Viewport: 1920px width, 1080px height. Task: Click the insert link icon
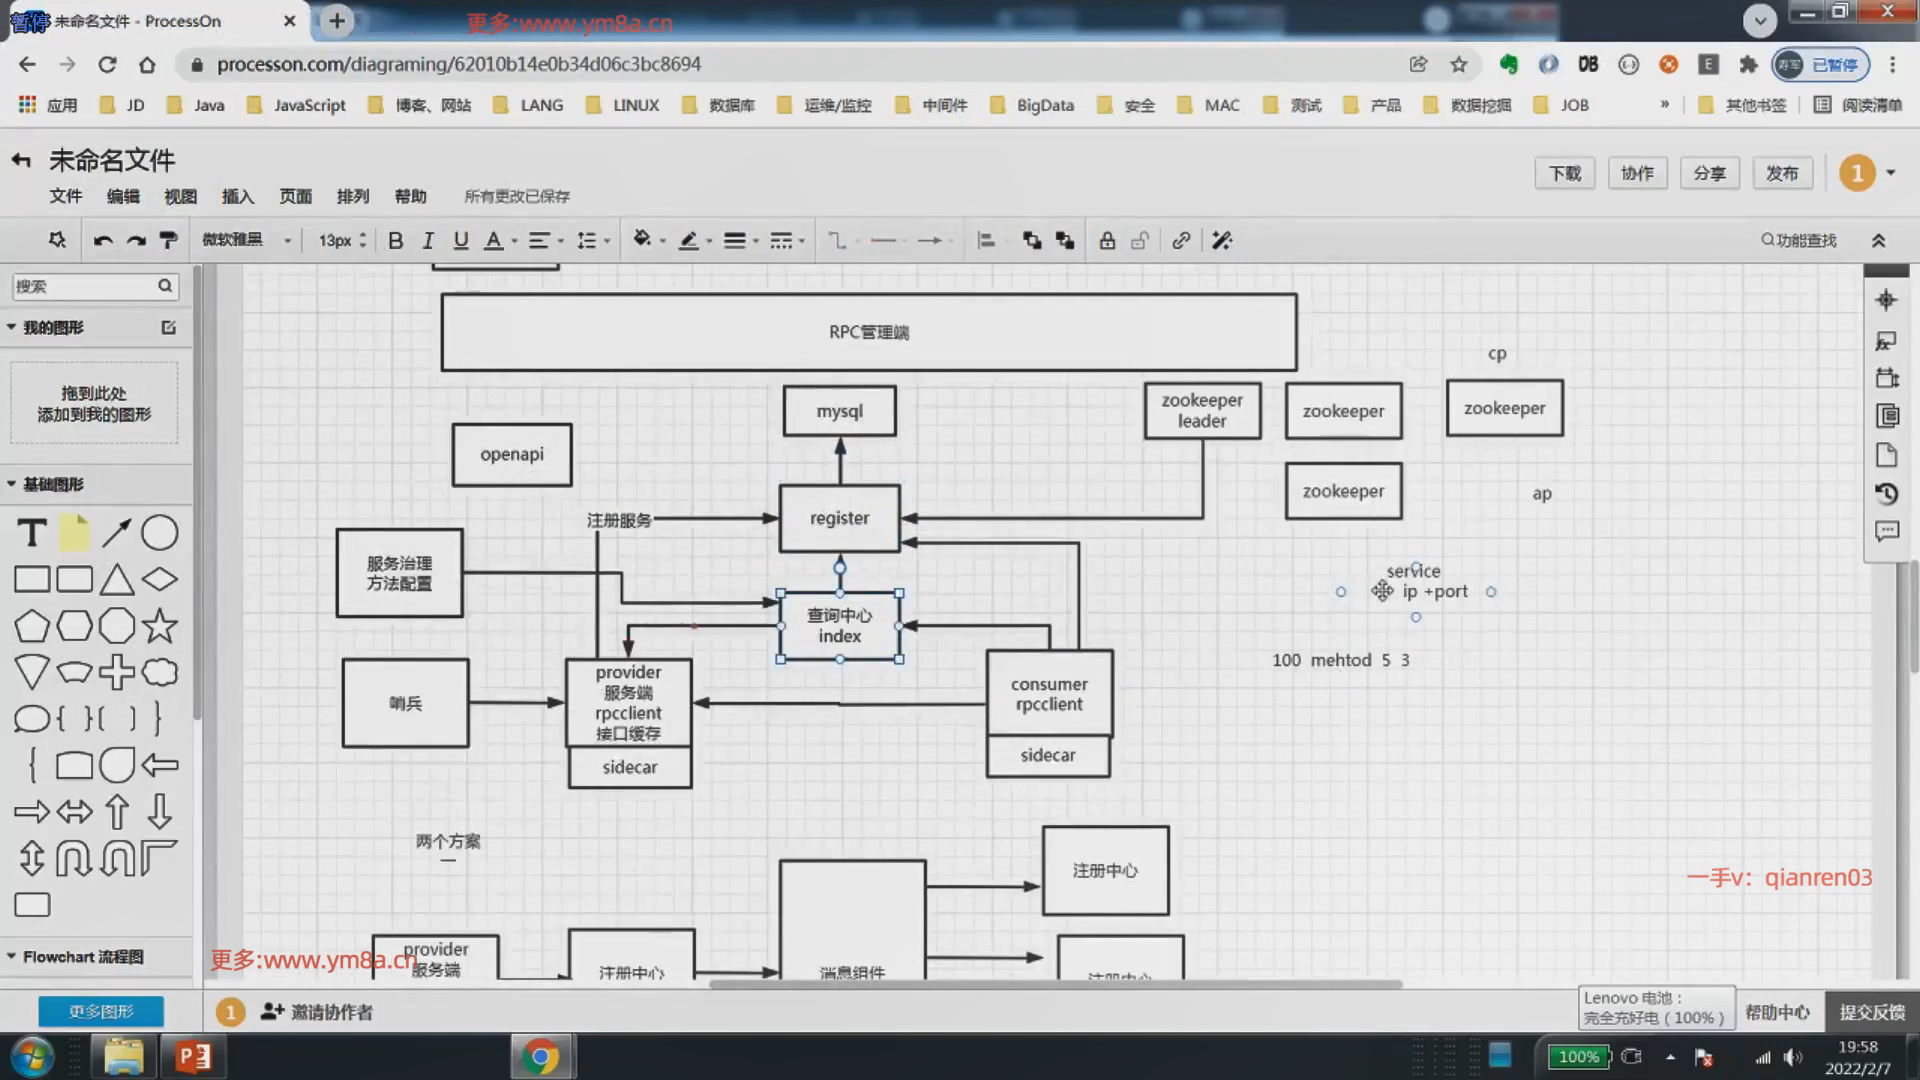(x=1181, y=240)
